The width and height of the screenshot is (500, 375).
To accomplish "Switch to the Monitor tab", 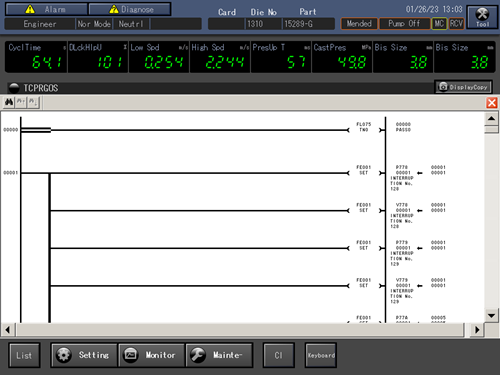I will [151, 355].
